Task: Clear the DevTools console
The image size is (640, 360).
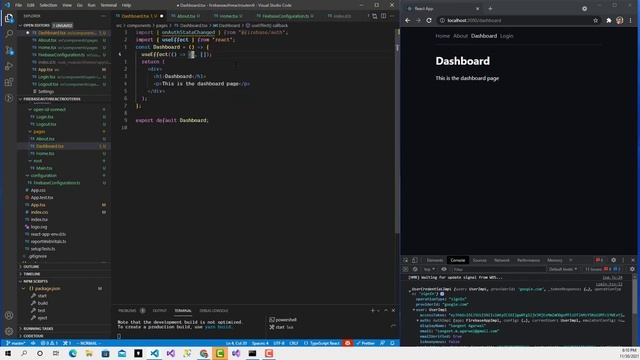Action: (x=415, y=269)
